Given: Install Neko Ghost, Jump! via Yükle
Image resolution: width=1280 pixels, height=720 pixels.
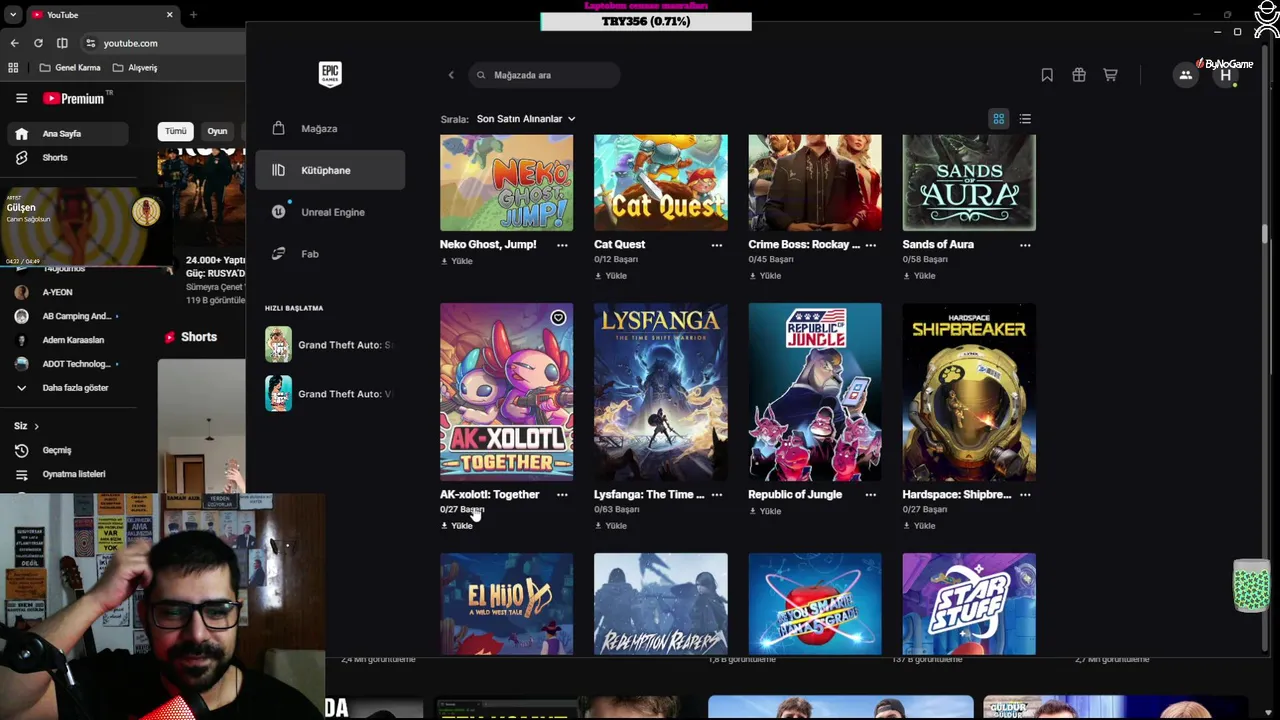Looking at the screenshot, I should click(456, 261).
